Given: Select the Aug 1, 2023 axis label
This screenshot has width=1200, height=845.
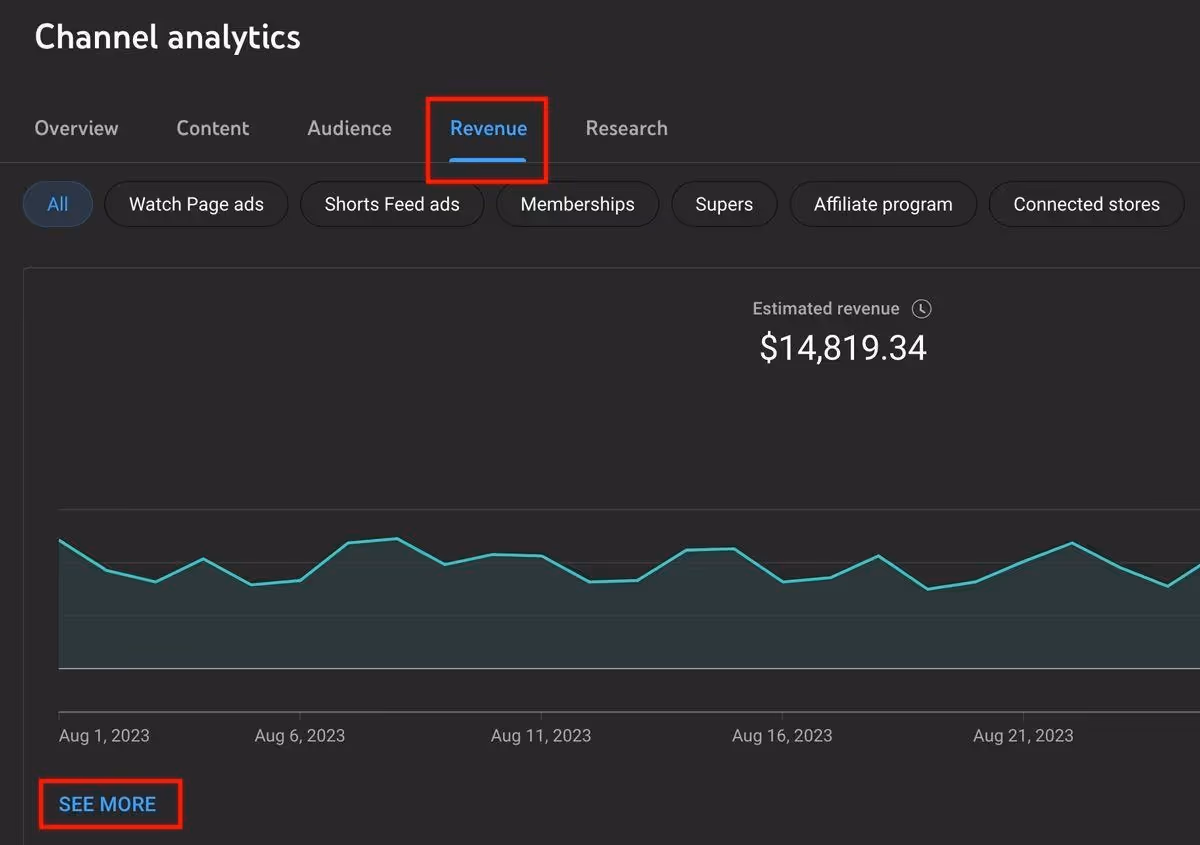Looking at the screenshot, I should coord(104,735).
